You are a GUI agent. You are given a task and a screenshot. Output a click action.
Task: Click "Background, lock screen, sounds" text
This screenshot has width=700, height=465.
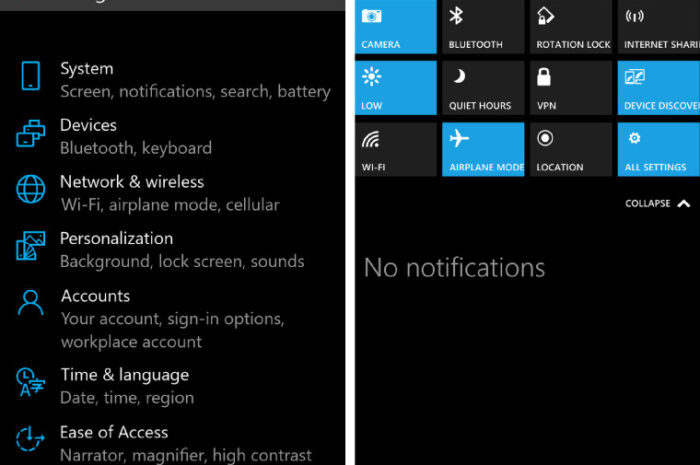(x=182, y=262)
